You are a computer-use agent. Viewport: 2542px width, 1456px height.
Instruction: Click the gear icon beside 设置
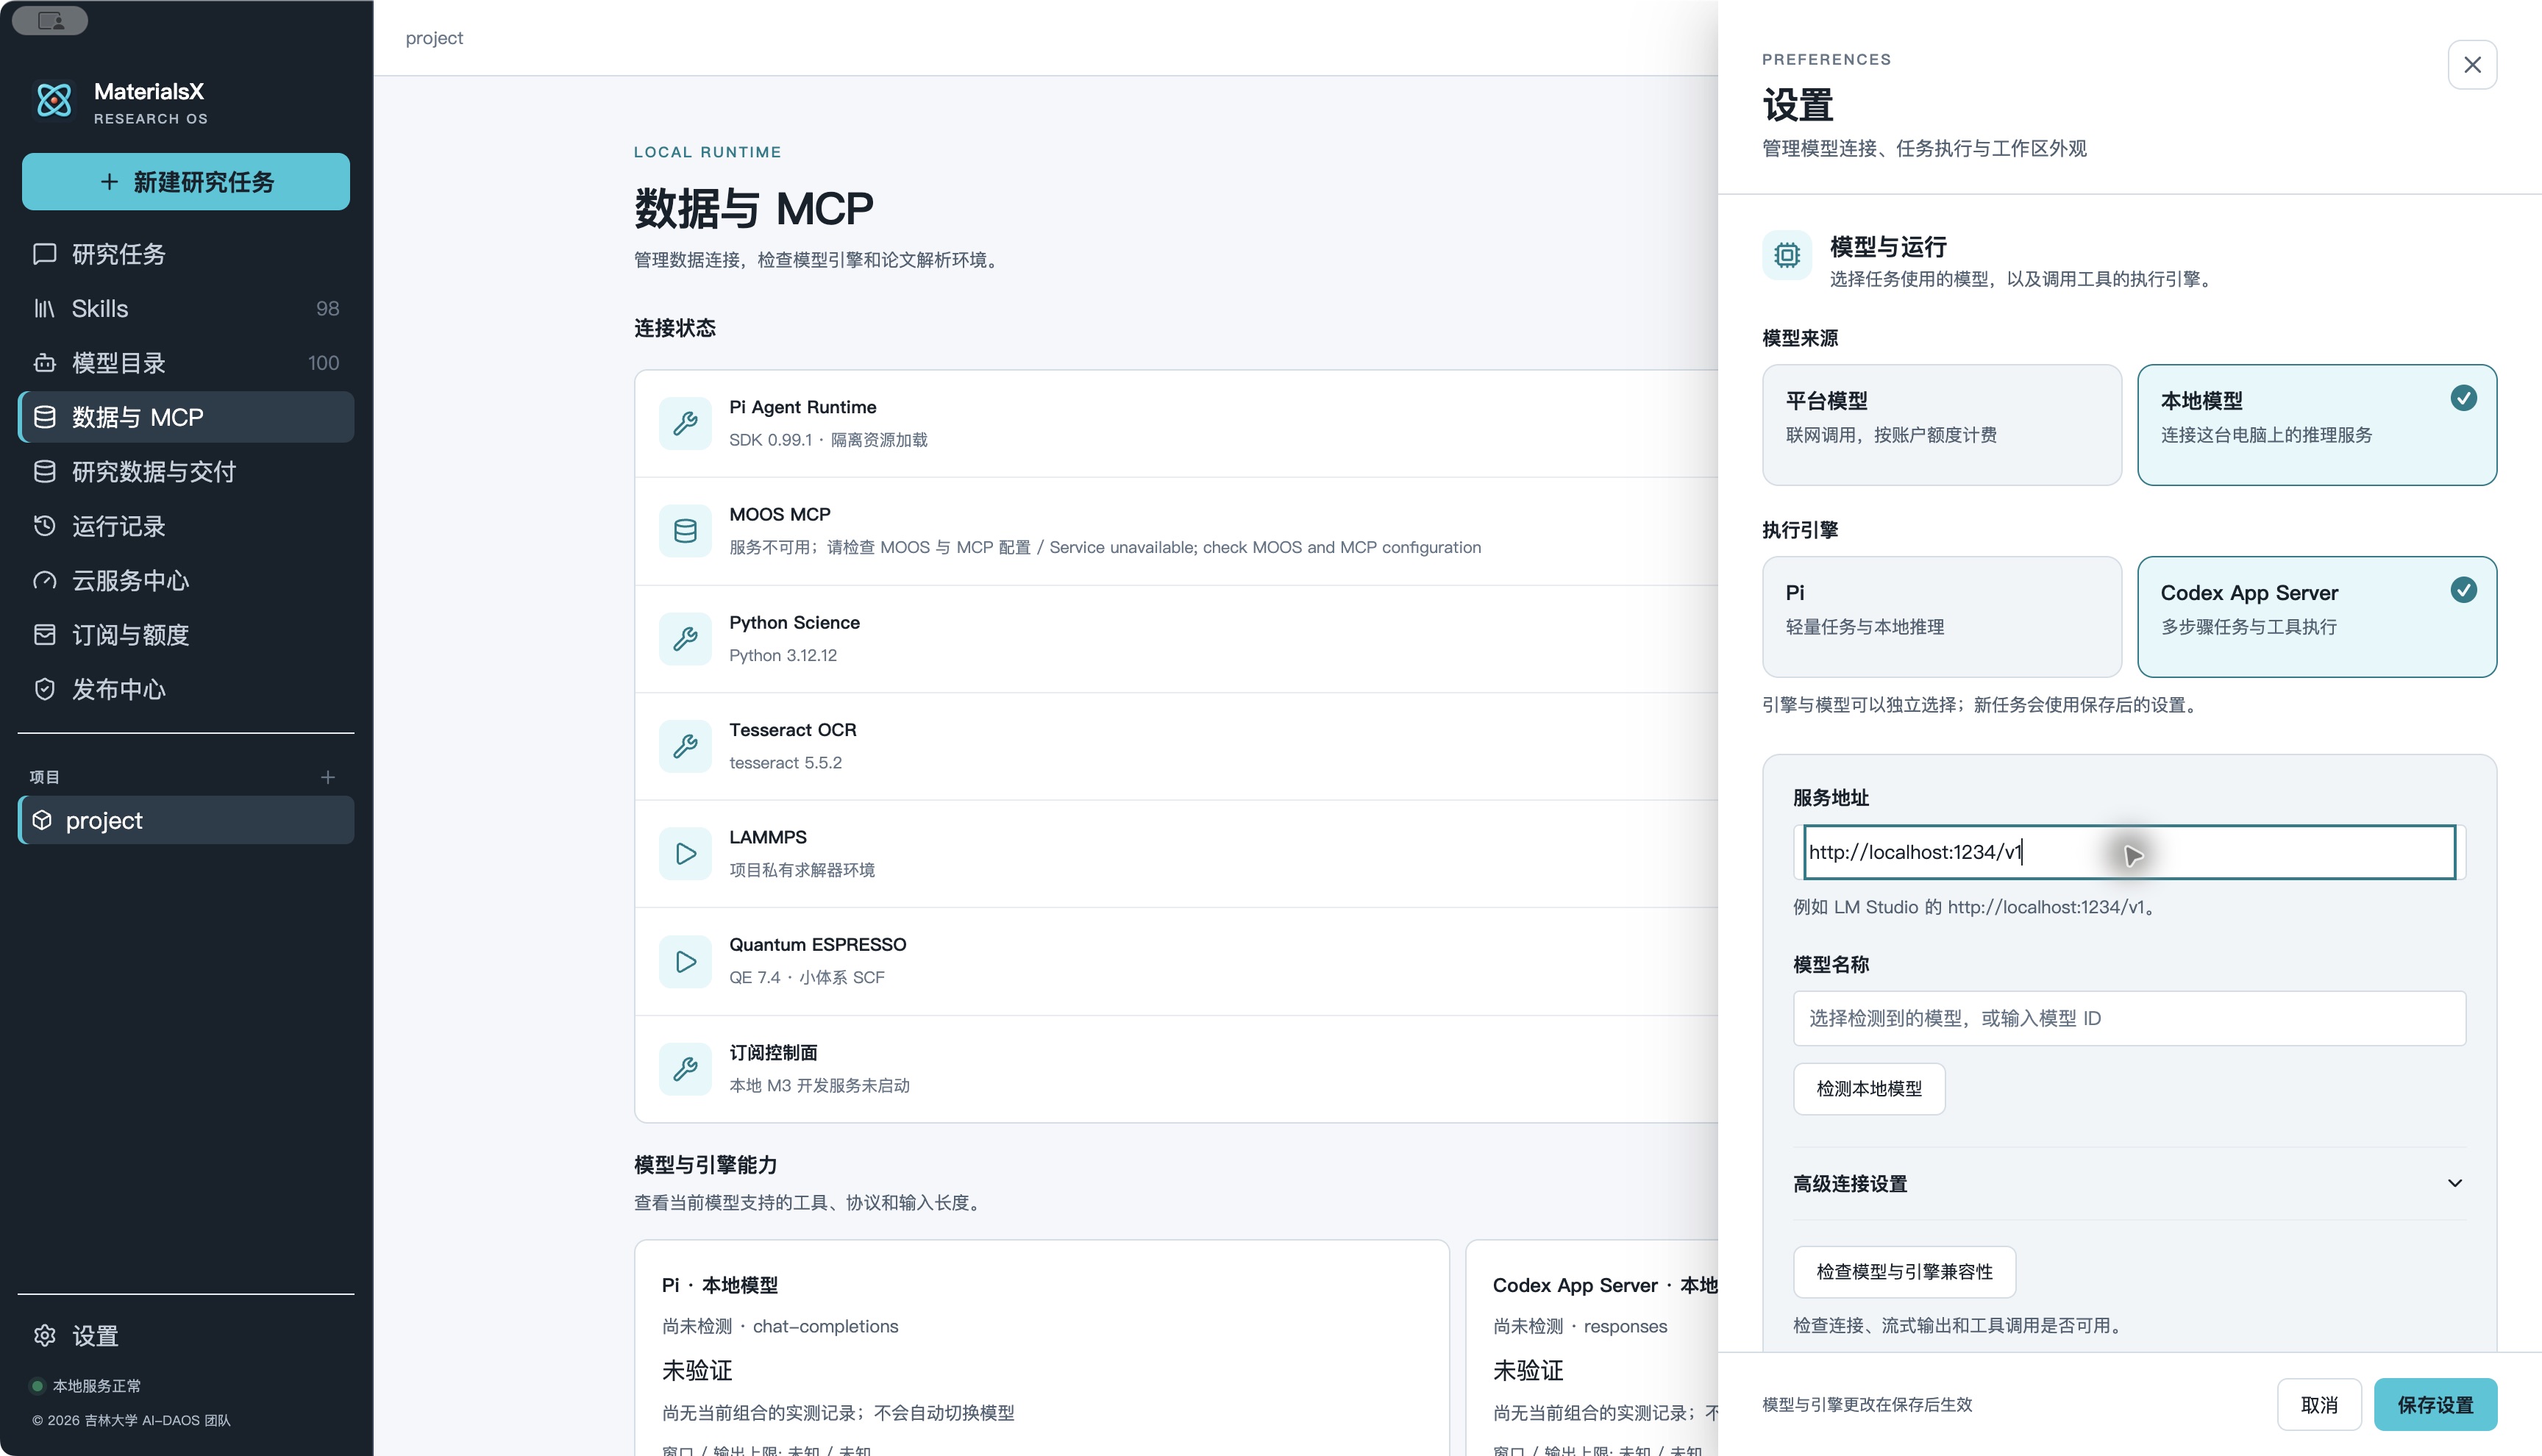(x=45, y=1335)
